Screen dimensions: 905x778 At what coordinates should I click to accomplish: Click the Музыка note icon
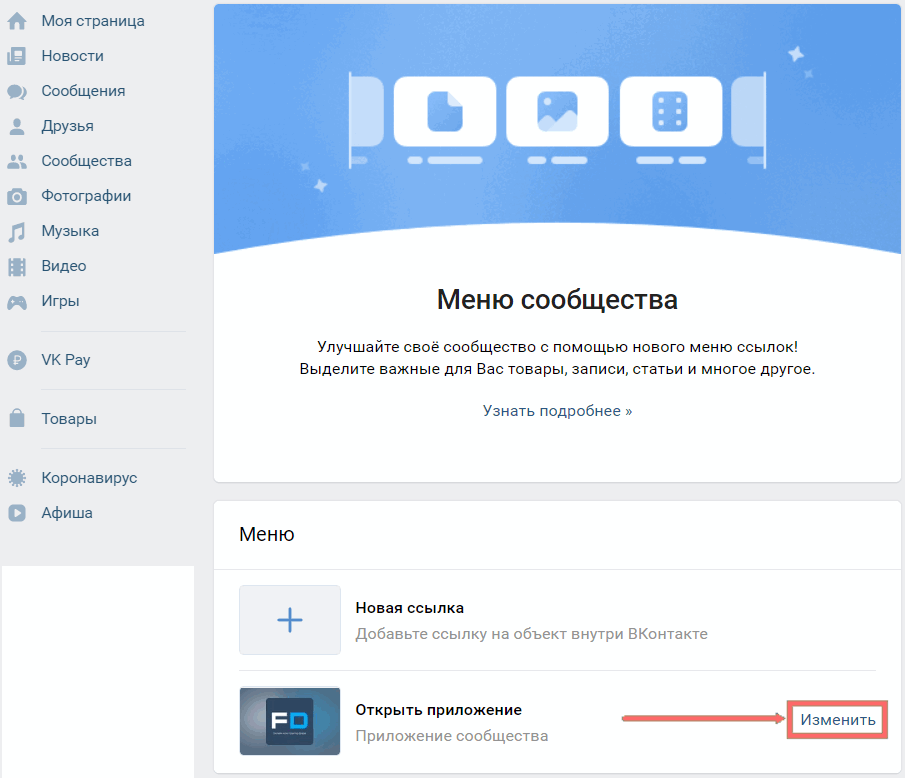[x=17, y=231]
